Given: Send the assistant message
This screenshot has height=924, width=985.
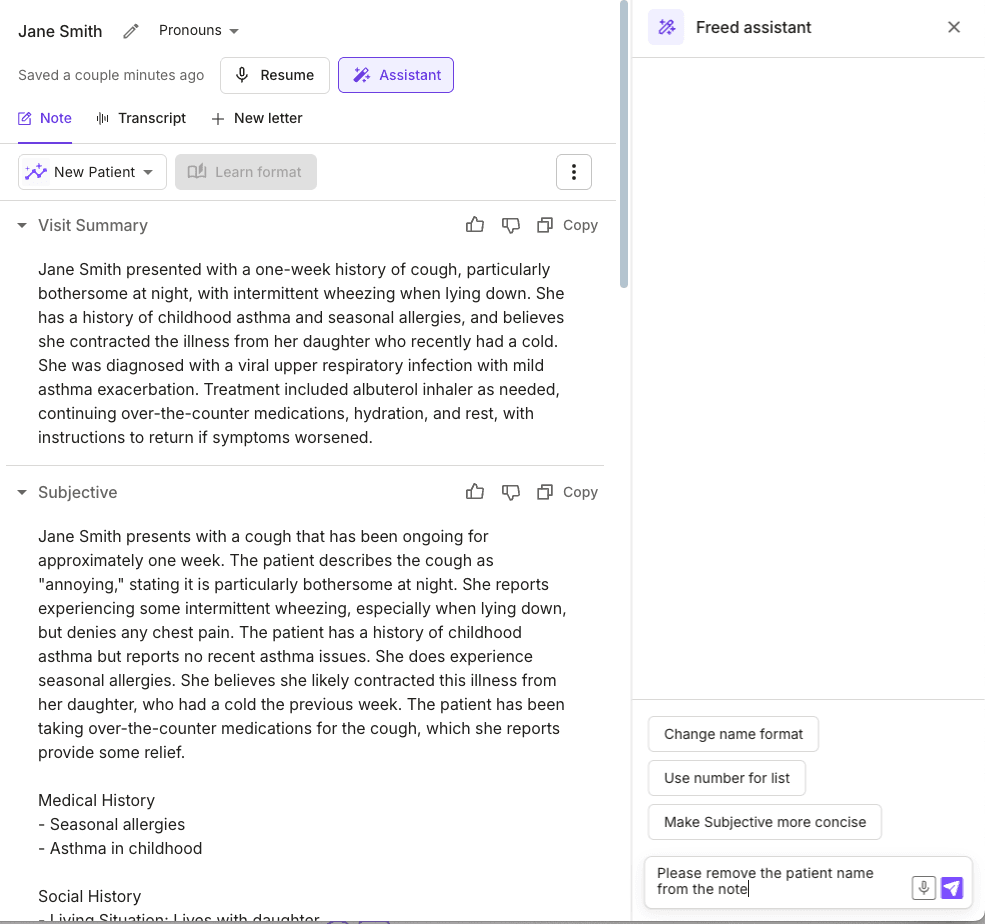Looking at the screenshot, I should pyautogui.click(x=952, y=888).
